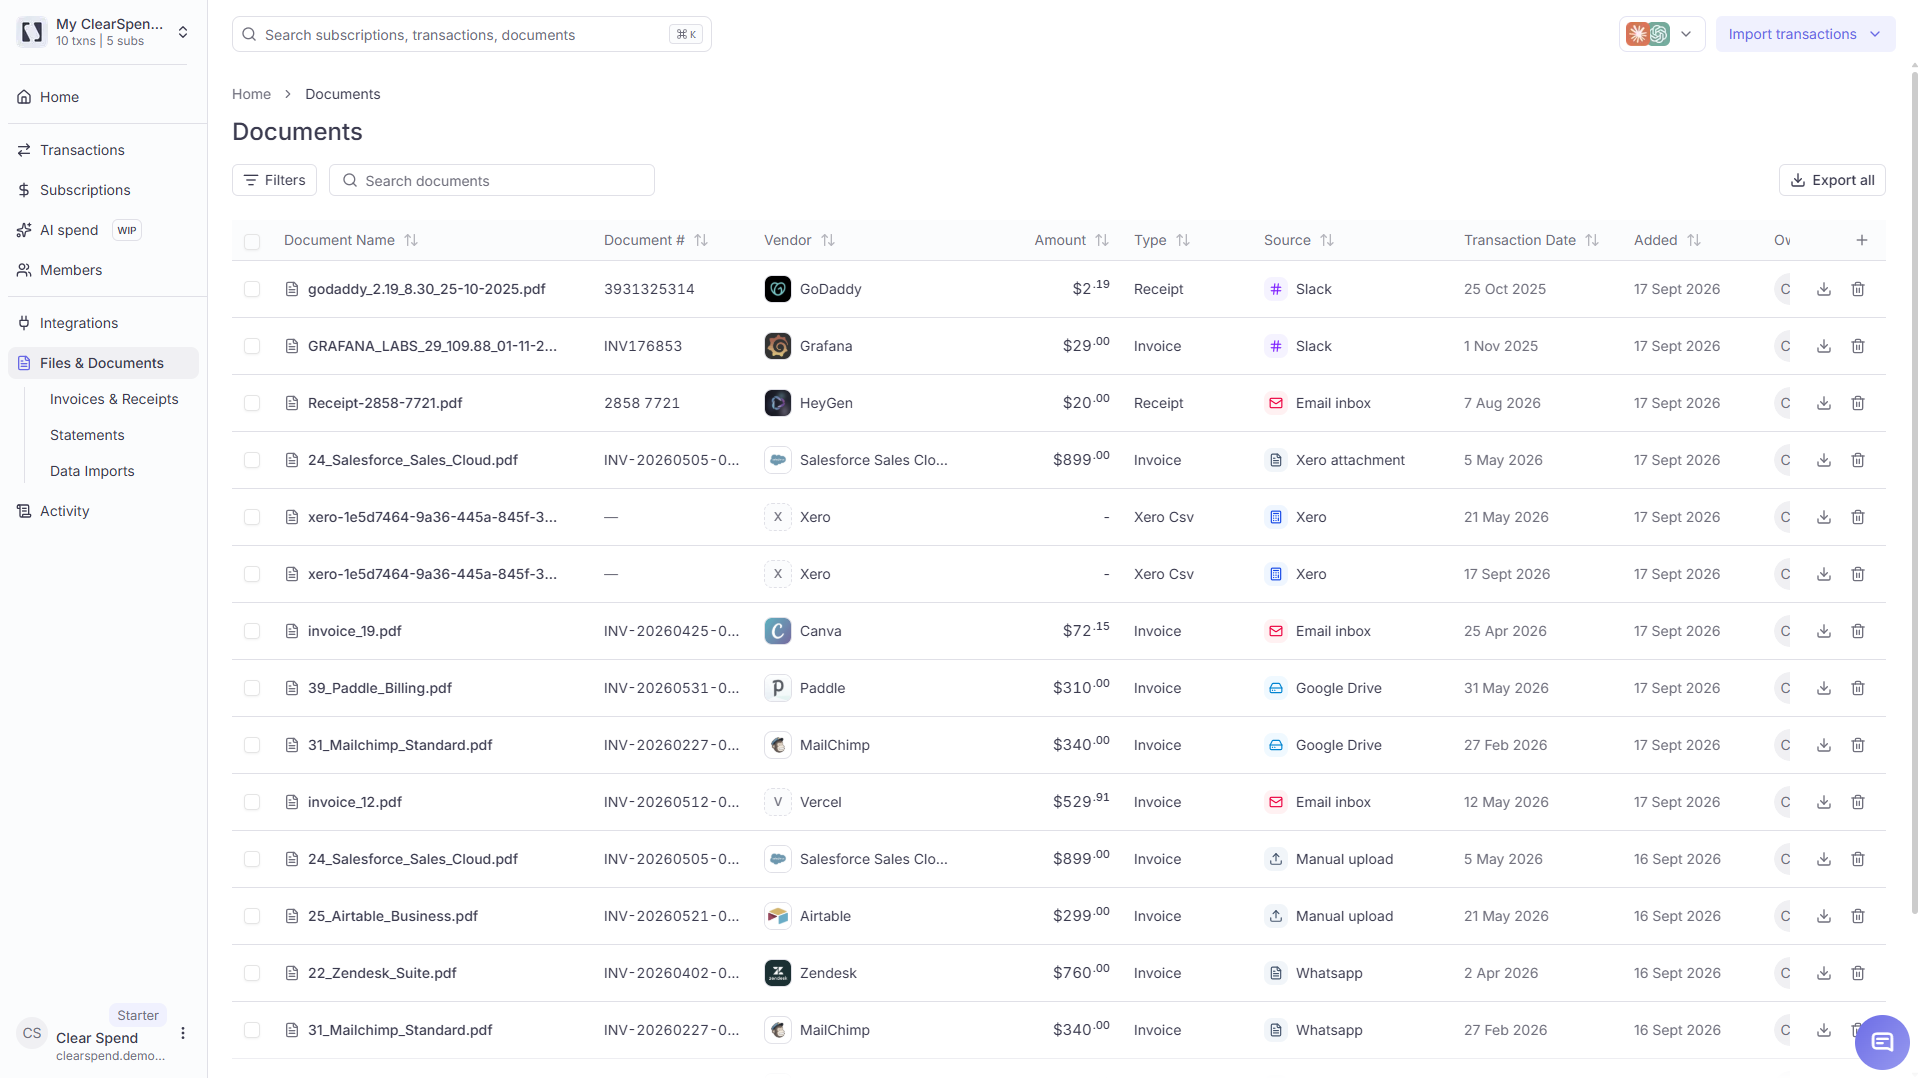Click the Google Drive icon in the Paddle row
Image resolution: width=1918 pixels, height=1078 pixels.
pyautogui.click(x=1276, y=688)
